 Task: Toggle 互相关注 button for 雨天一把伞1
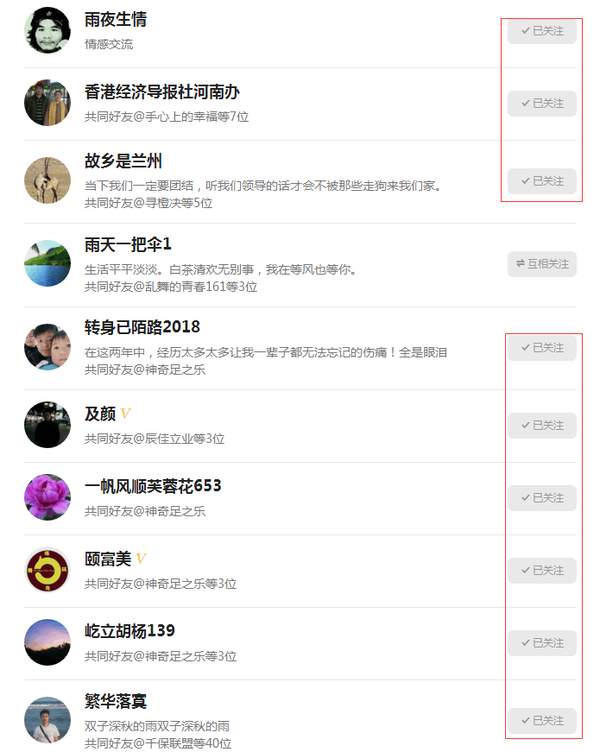(x=542, y=264)
